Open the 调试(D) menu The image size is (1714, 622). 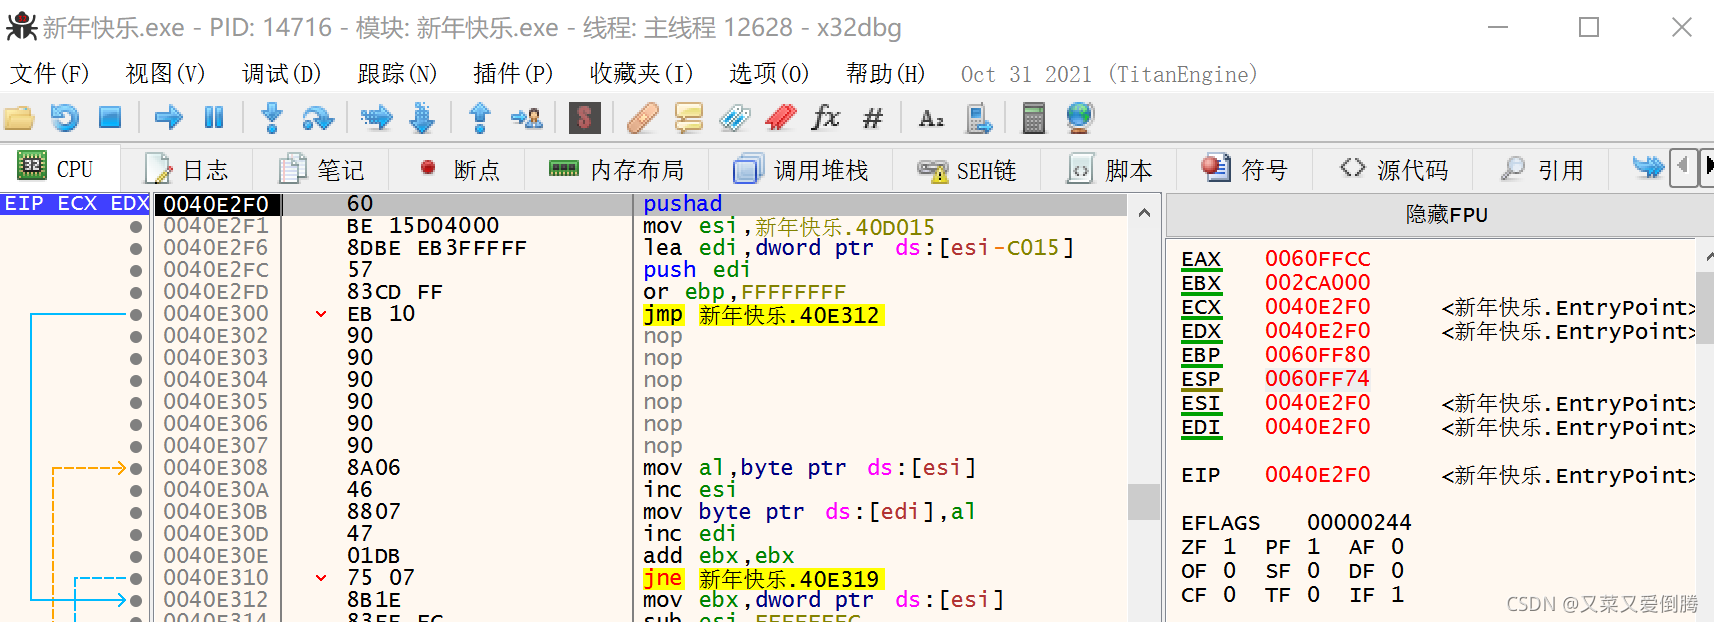(x=281, y=74)
